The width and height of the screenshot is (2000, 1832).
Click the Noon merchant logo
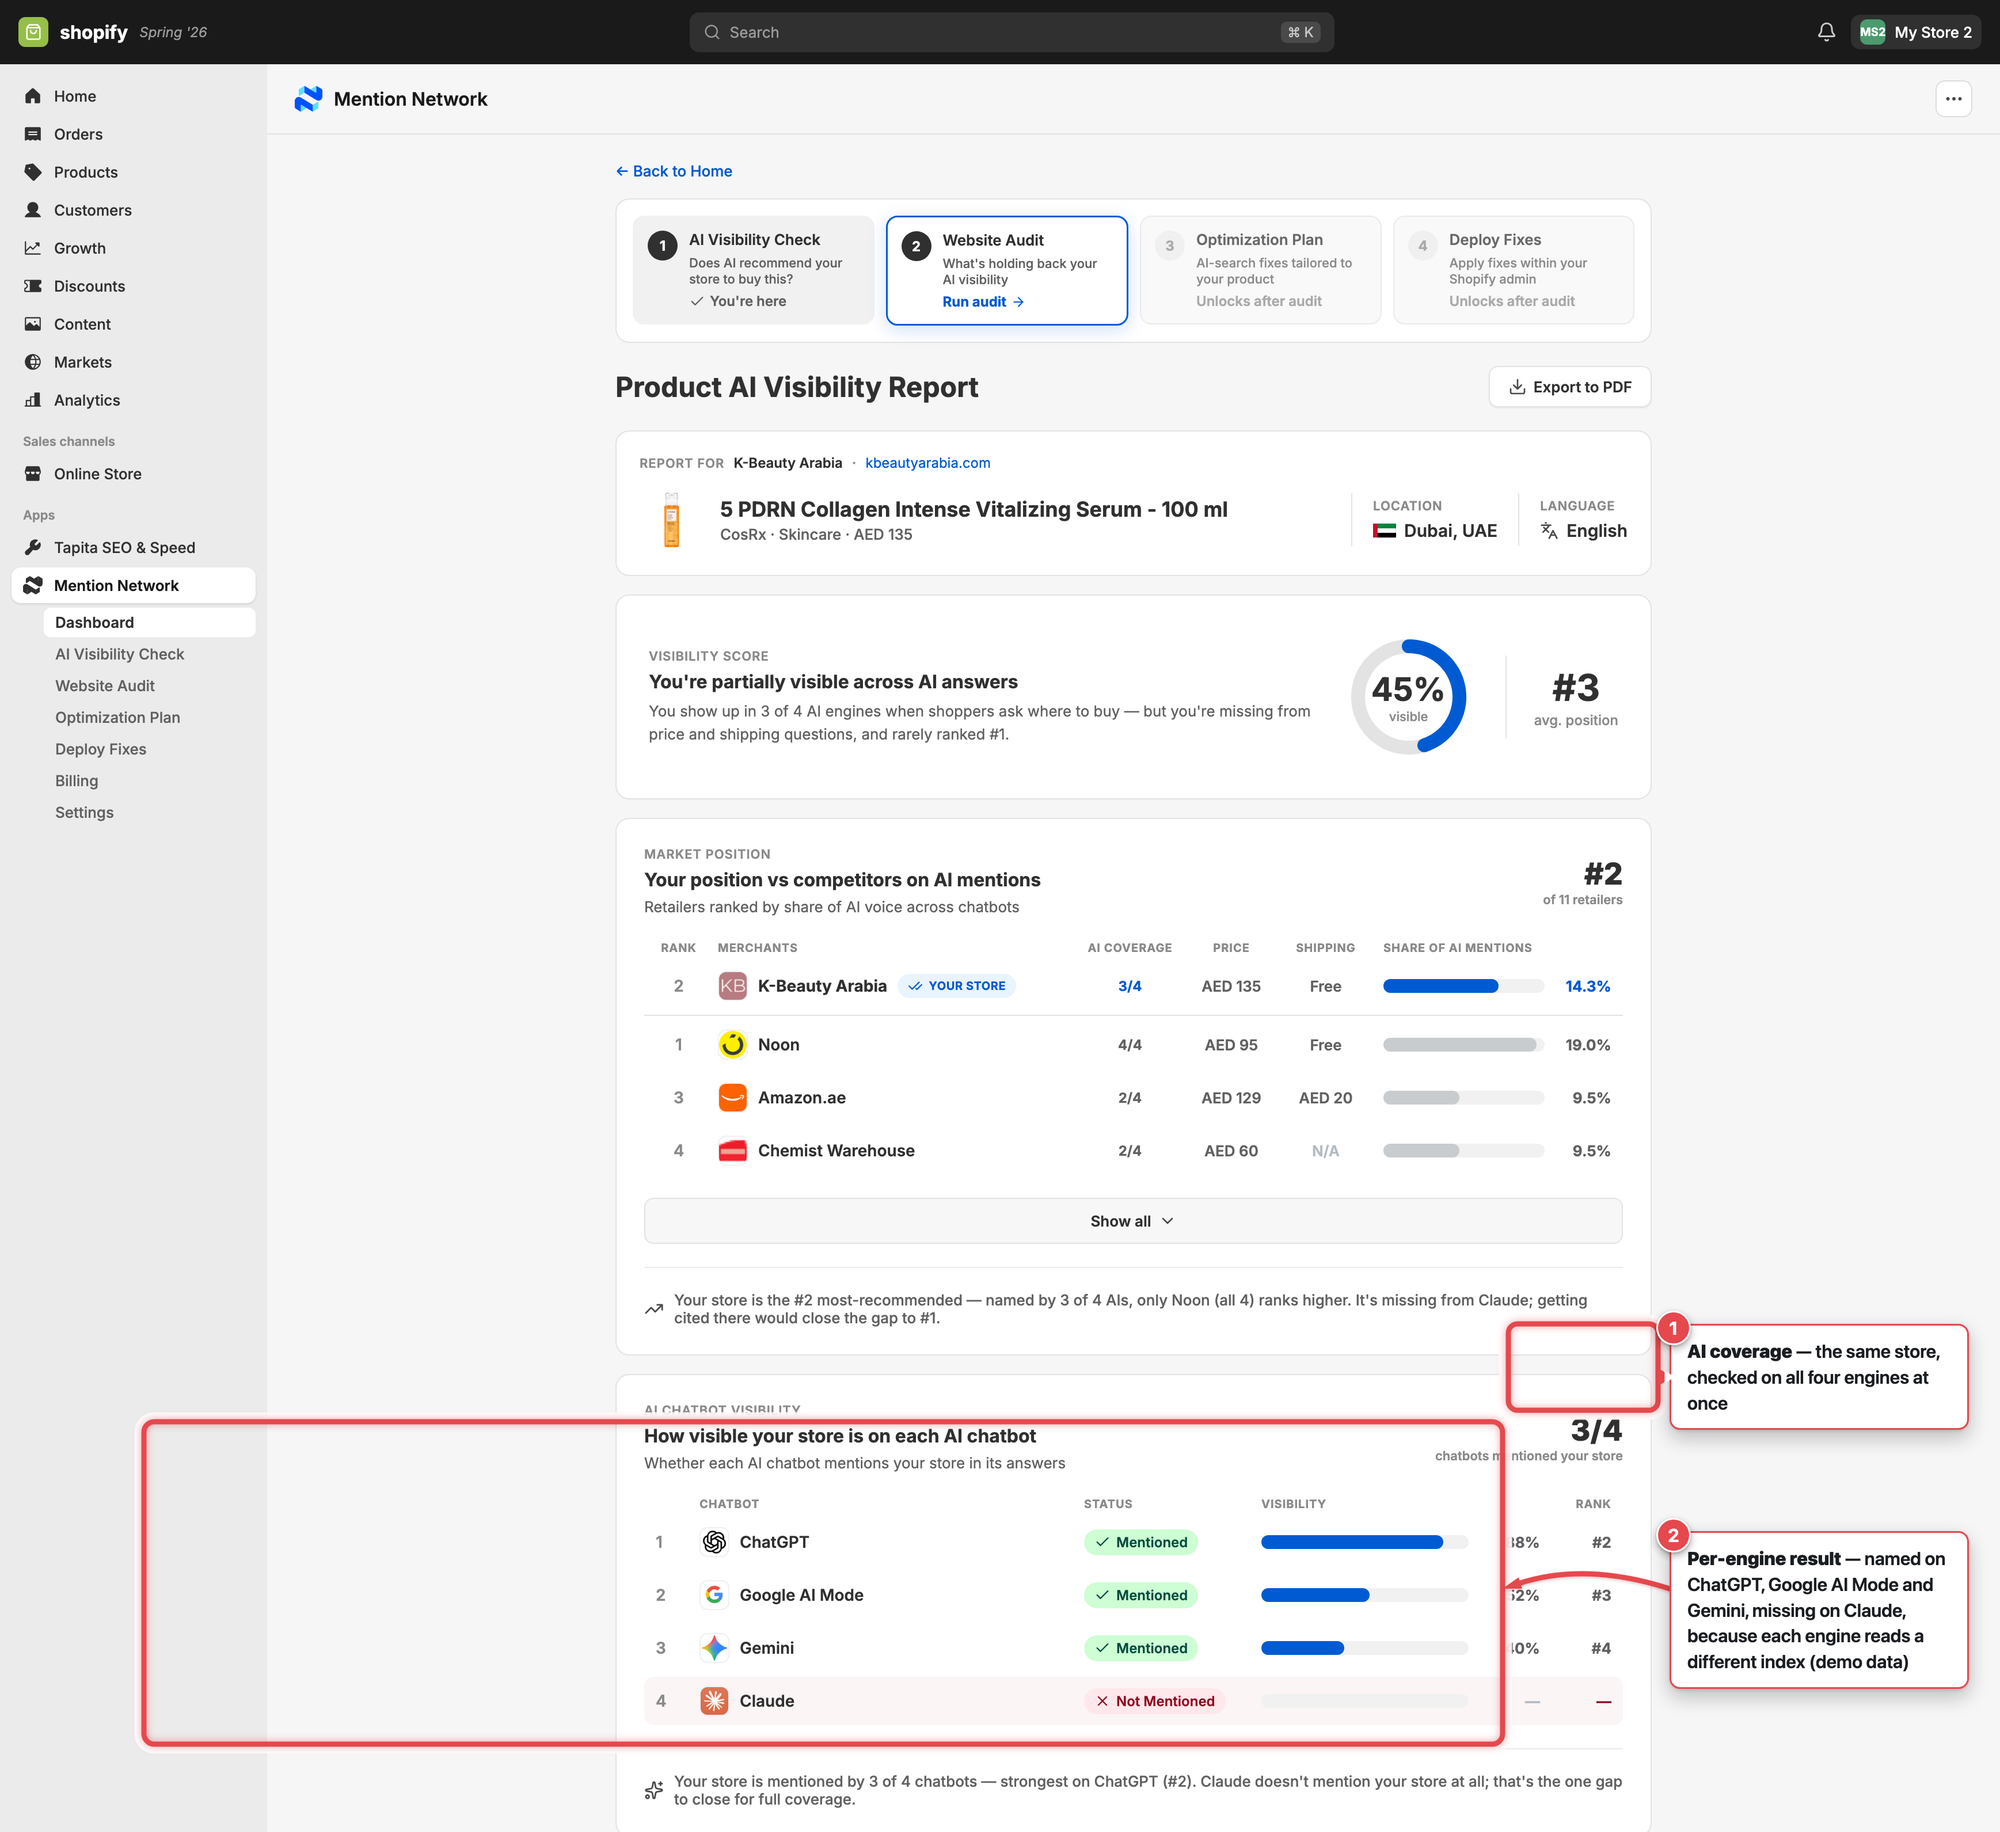pyautogui.click(x=733, y=1045)
